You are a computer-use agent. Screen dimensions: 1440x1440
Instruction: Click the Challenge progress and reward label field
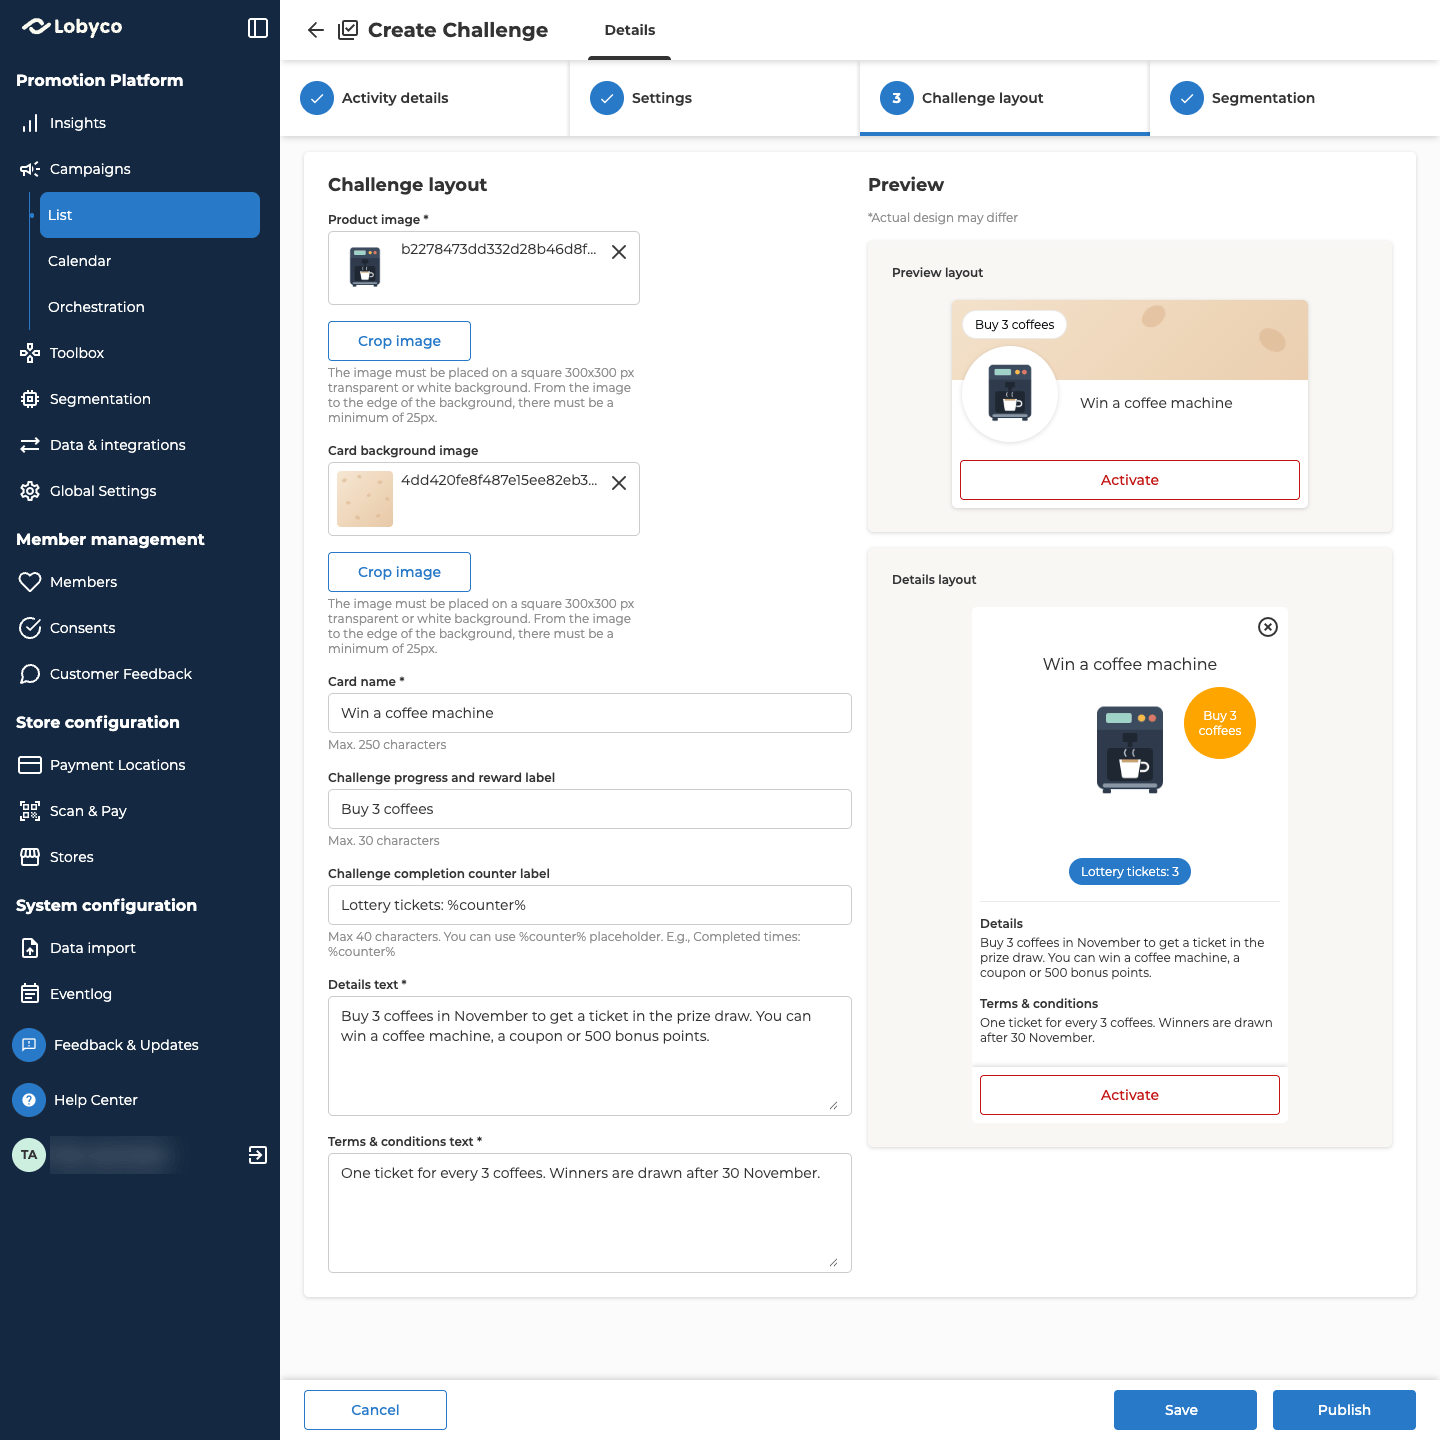pos(590,809)
